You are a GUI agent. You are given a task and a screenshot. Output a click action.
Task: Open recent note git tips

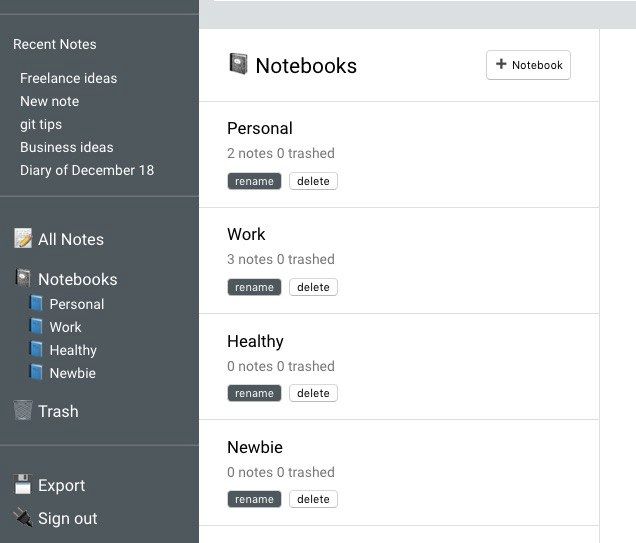tap(41, 124)
